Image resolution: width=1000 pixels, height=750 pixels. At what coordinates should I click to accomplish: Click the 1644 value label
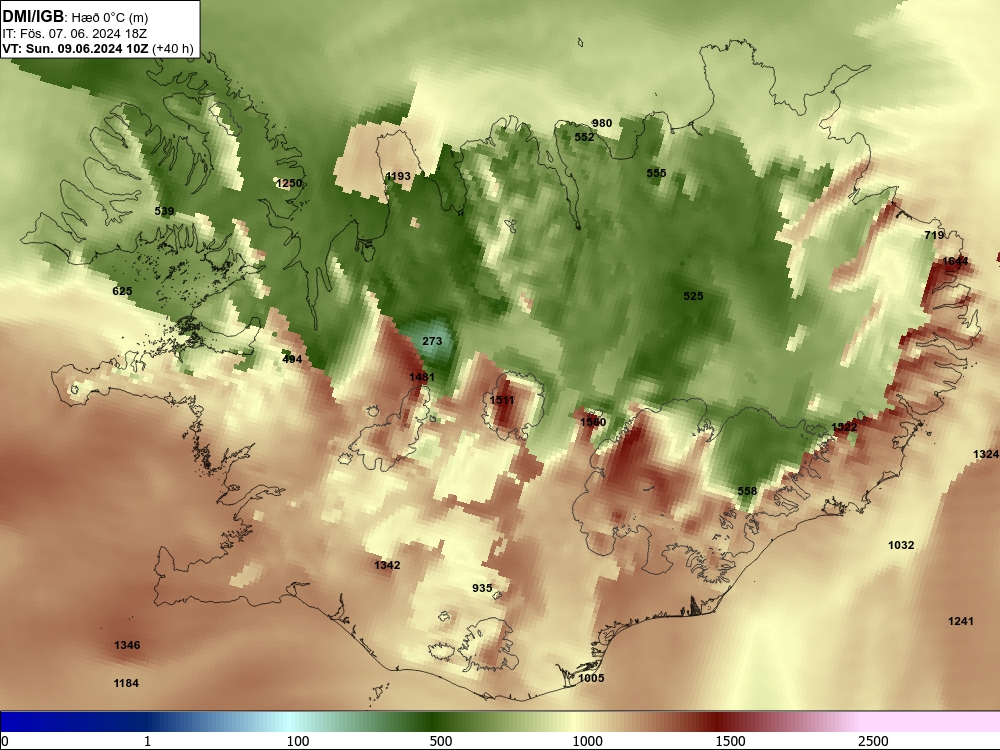(955, 261)
